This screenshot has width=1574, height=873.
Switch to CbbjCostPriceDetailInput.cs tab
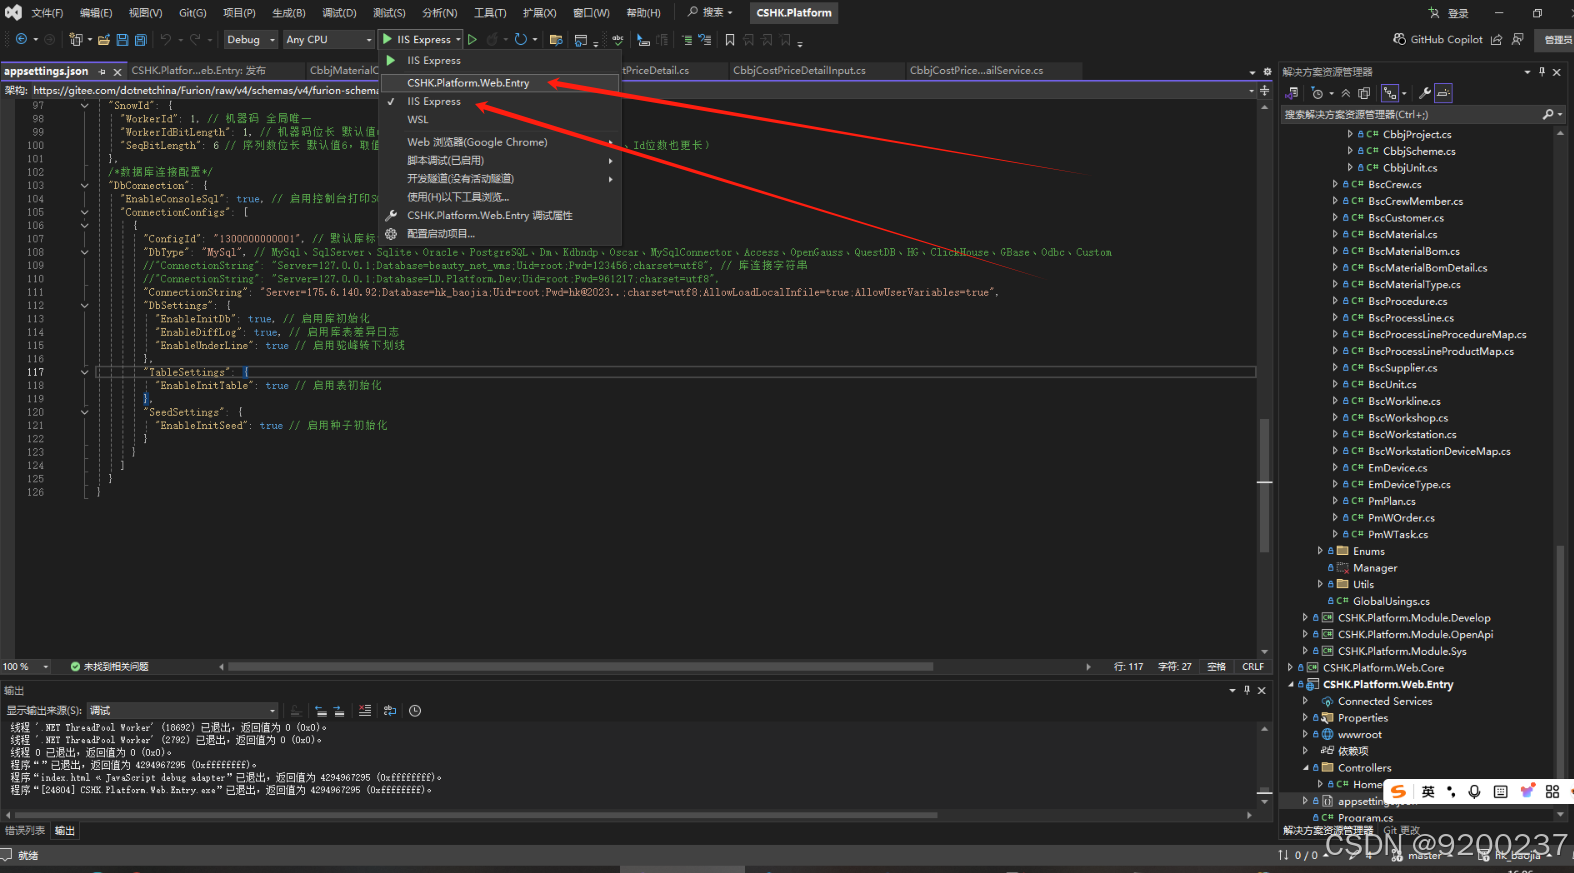[x=799, y=71]
